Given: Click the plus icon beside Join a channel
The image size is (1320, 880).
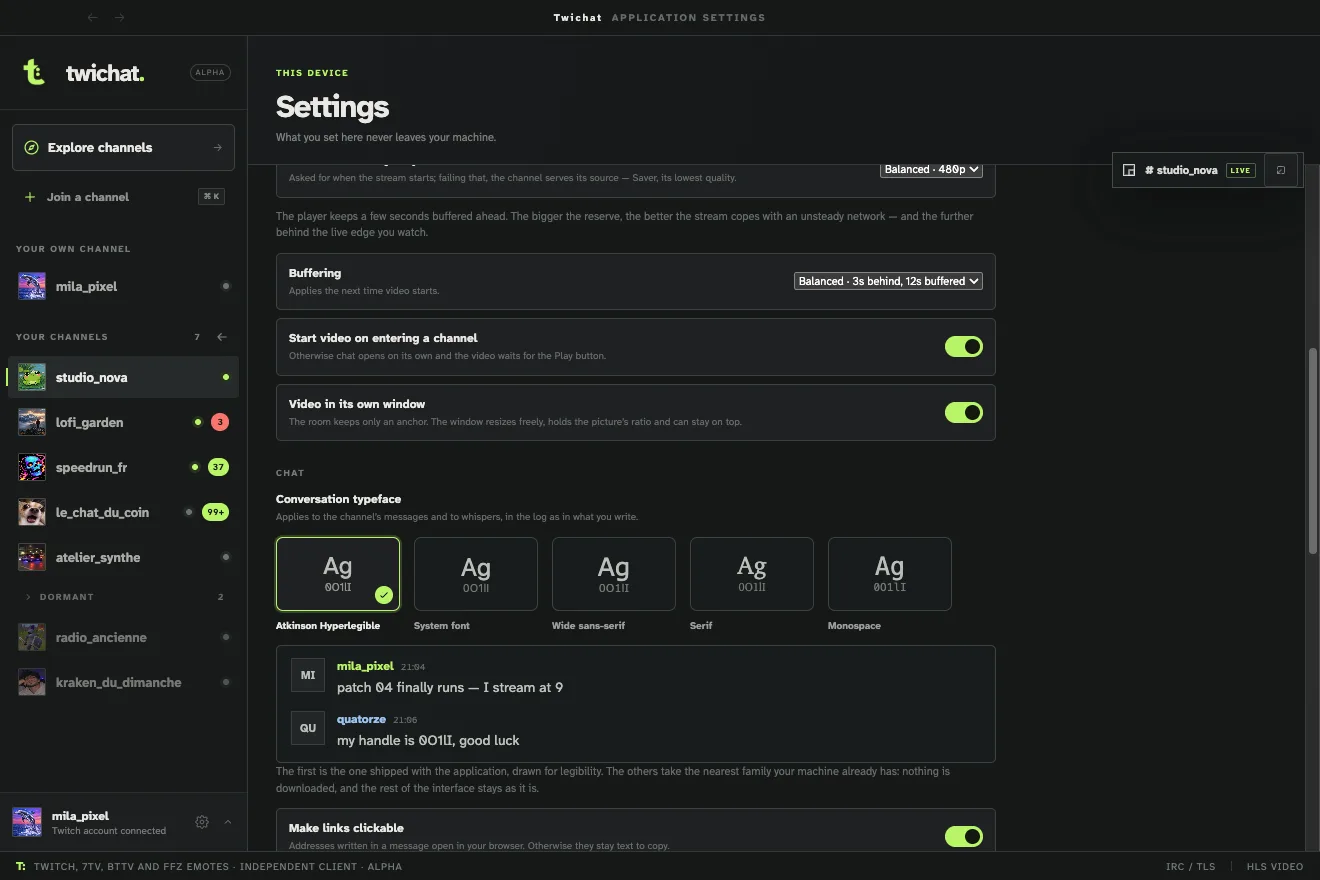Looking at the screenshot, I should pos(30,197).
